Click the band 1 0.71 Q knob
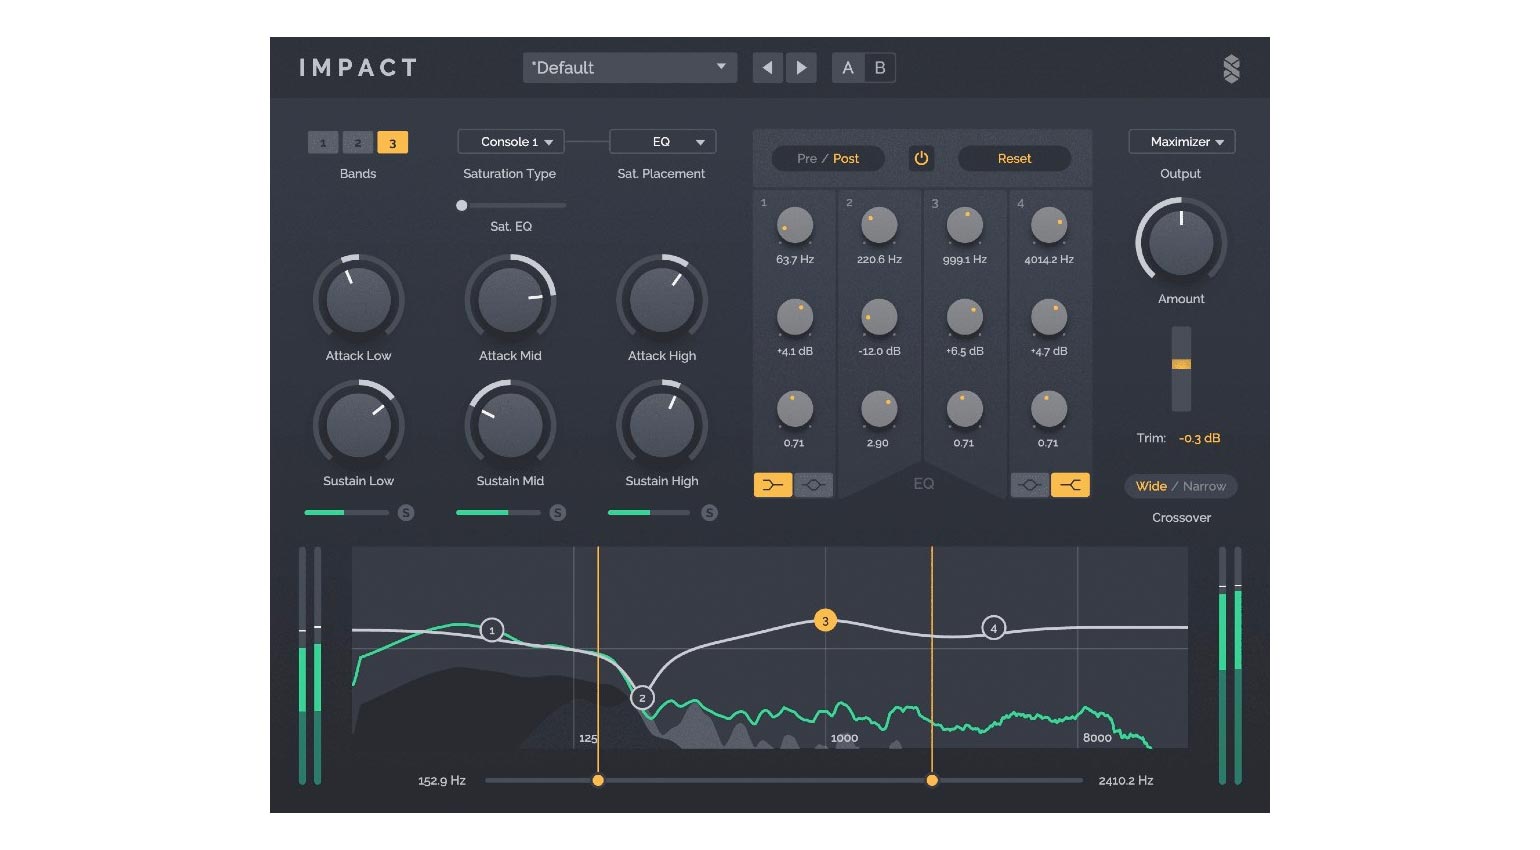1540x850 pixels. pos(795,408)
